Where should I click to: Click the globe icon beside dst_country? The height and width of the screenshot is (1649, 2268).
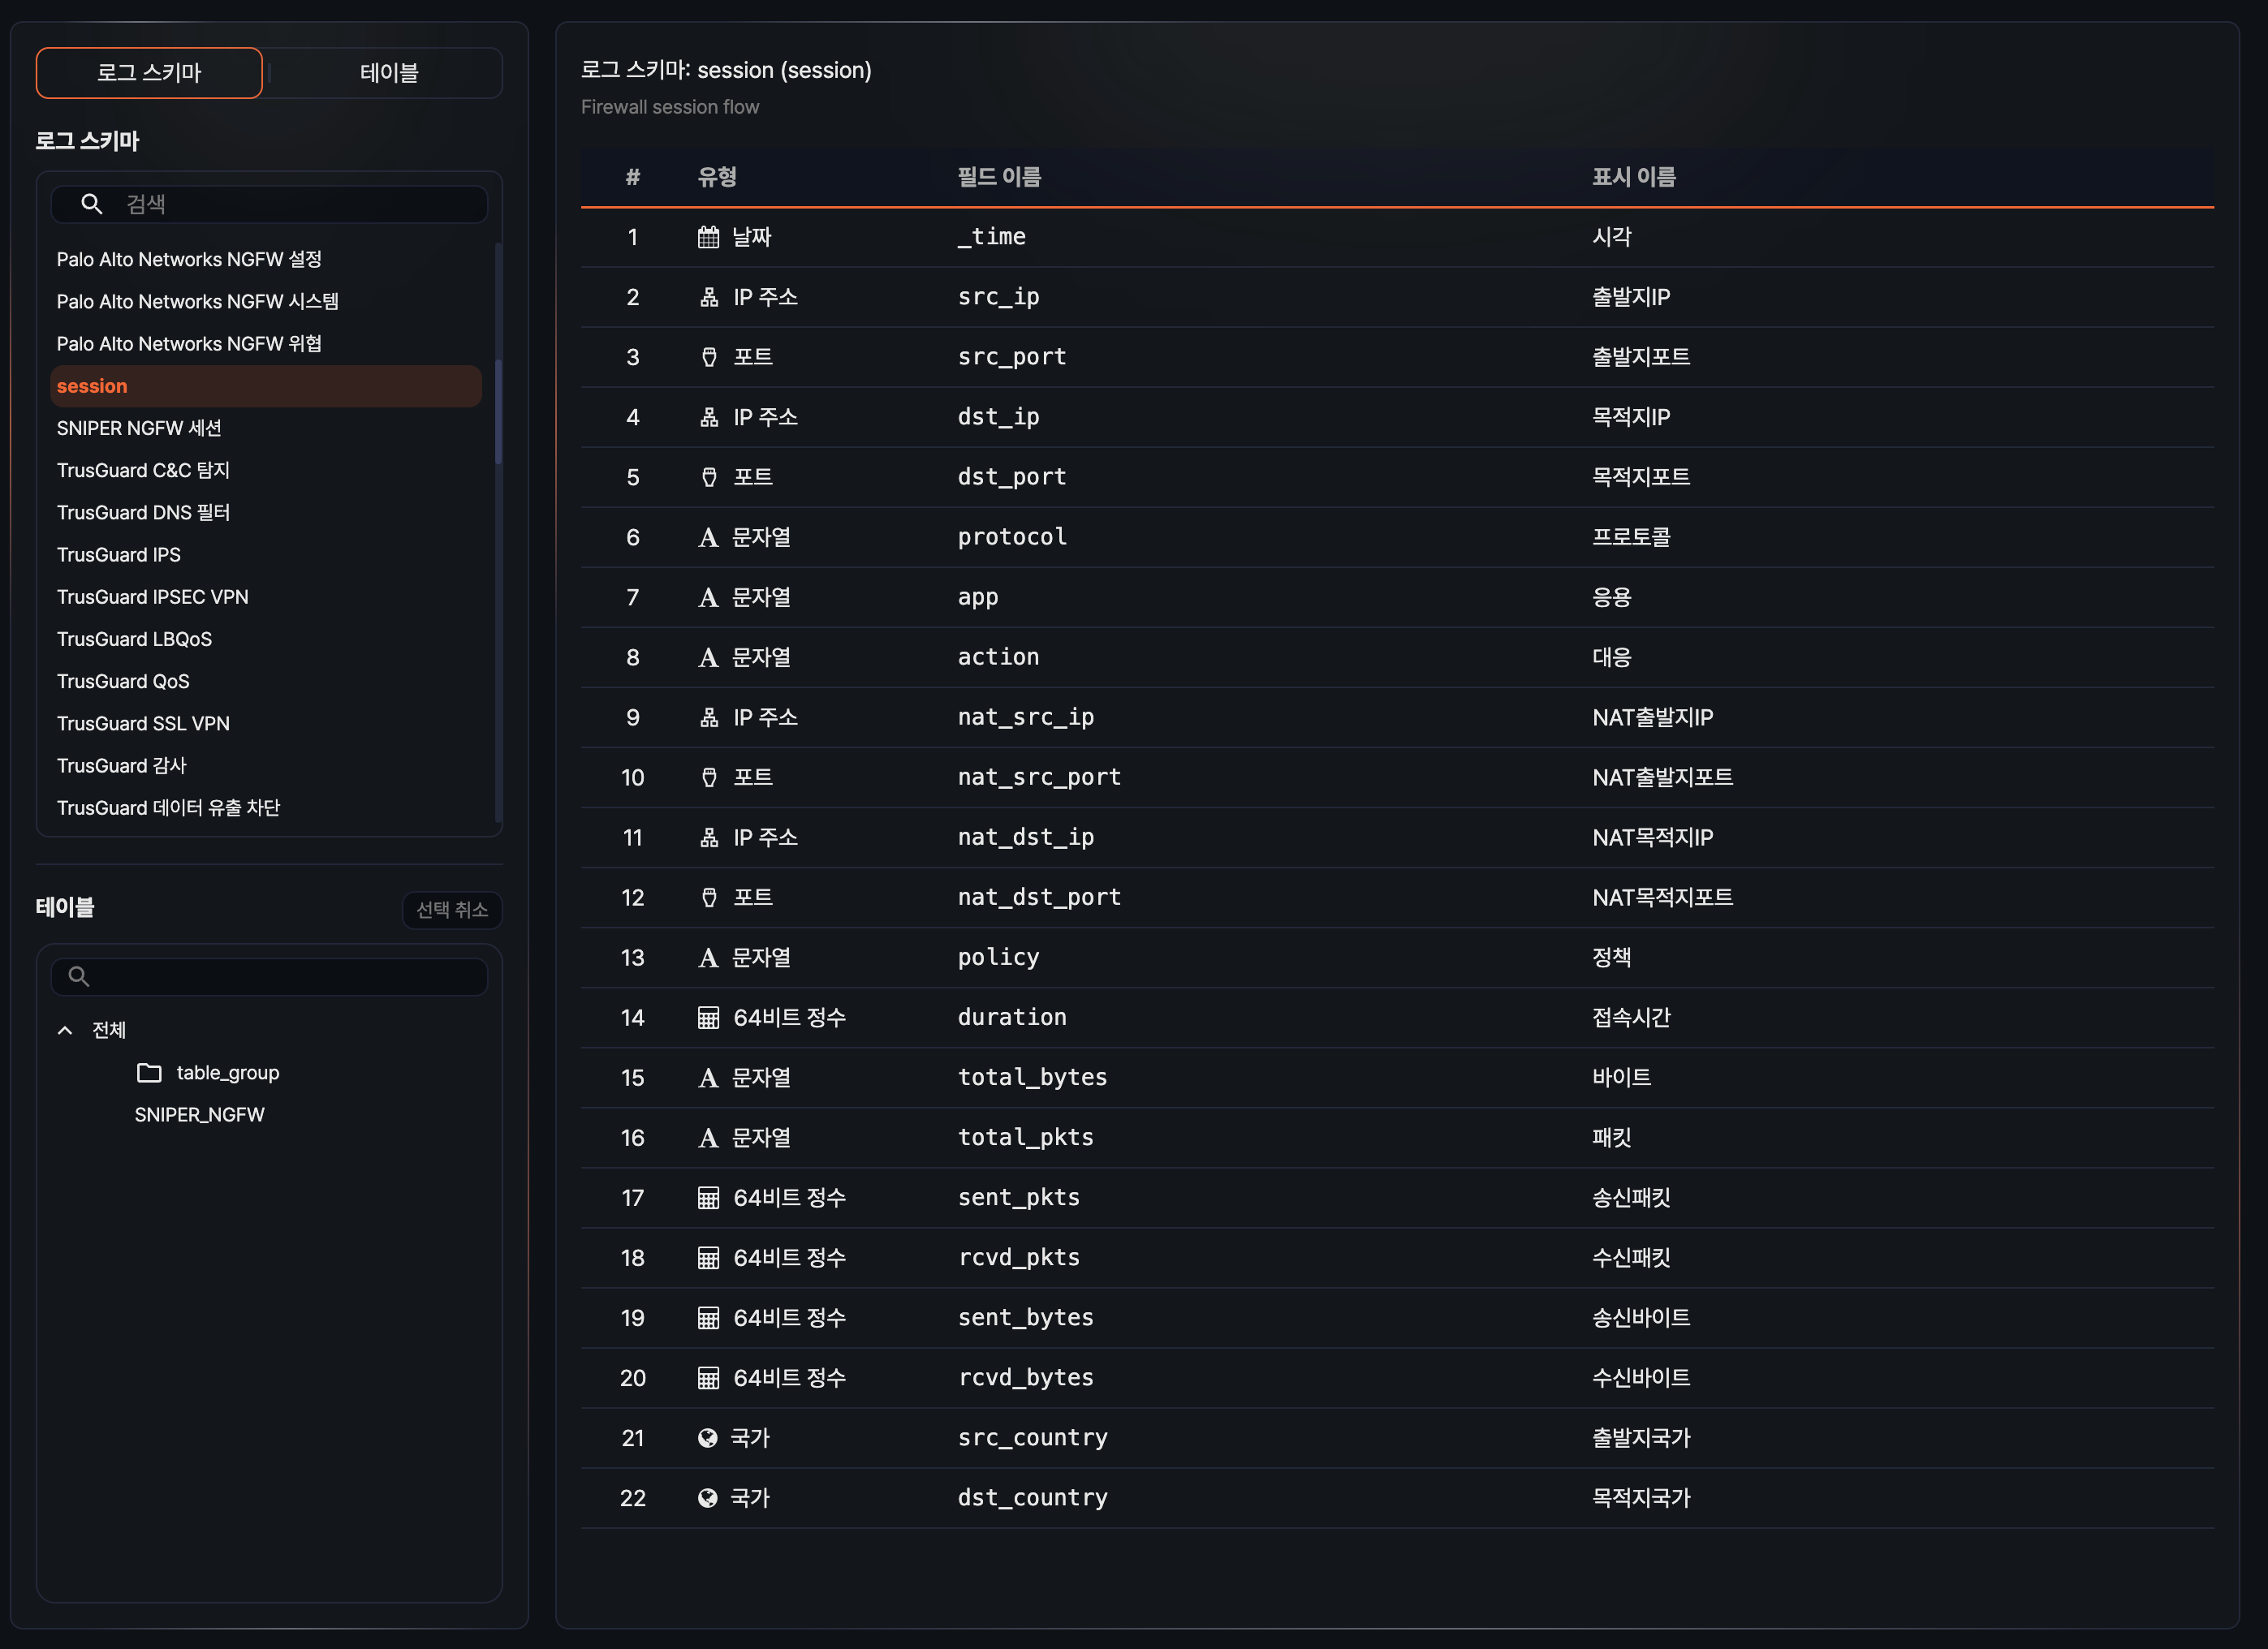click(x=708, y=1498)
